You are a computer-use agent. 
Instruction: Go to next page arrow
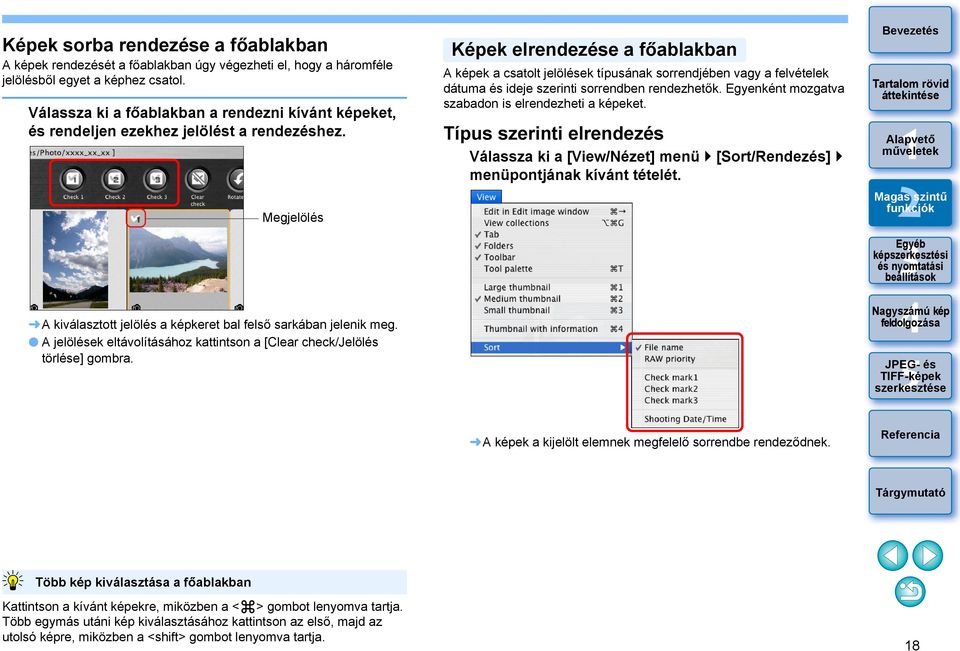pyautogui.click(x=928, y=556)
